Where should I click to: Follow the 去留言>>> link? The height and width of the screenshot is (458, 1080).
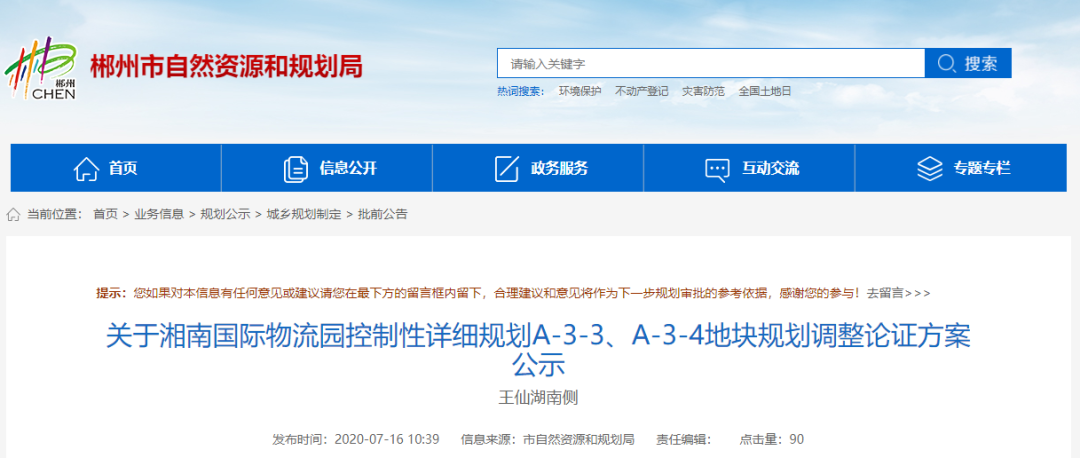[898, 293]
